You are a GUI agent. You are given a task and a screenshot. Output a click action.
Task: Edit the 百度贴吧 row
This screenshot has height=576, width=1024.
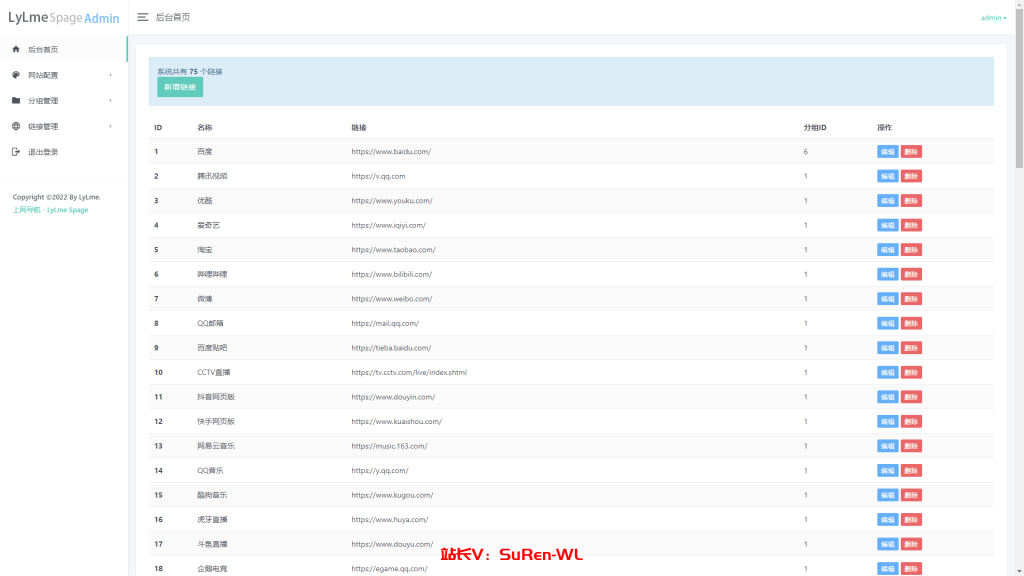coord(888,348)
